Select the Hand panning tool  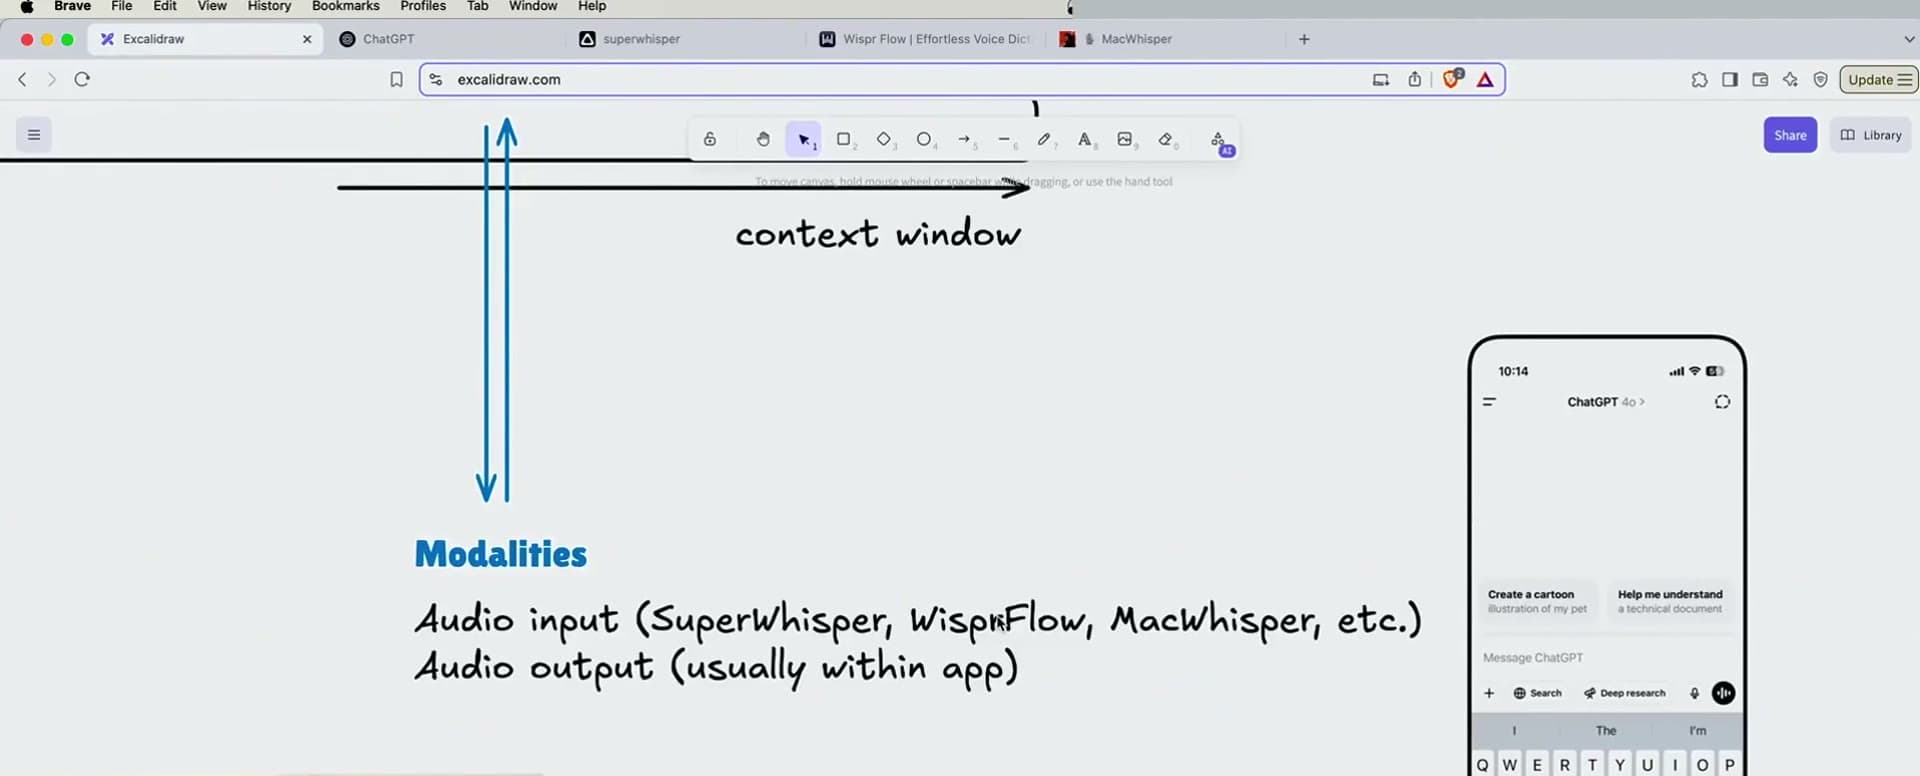(x=763, y=139)
